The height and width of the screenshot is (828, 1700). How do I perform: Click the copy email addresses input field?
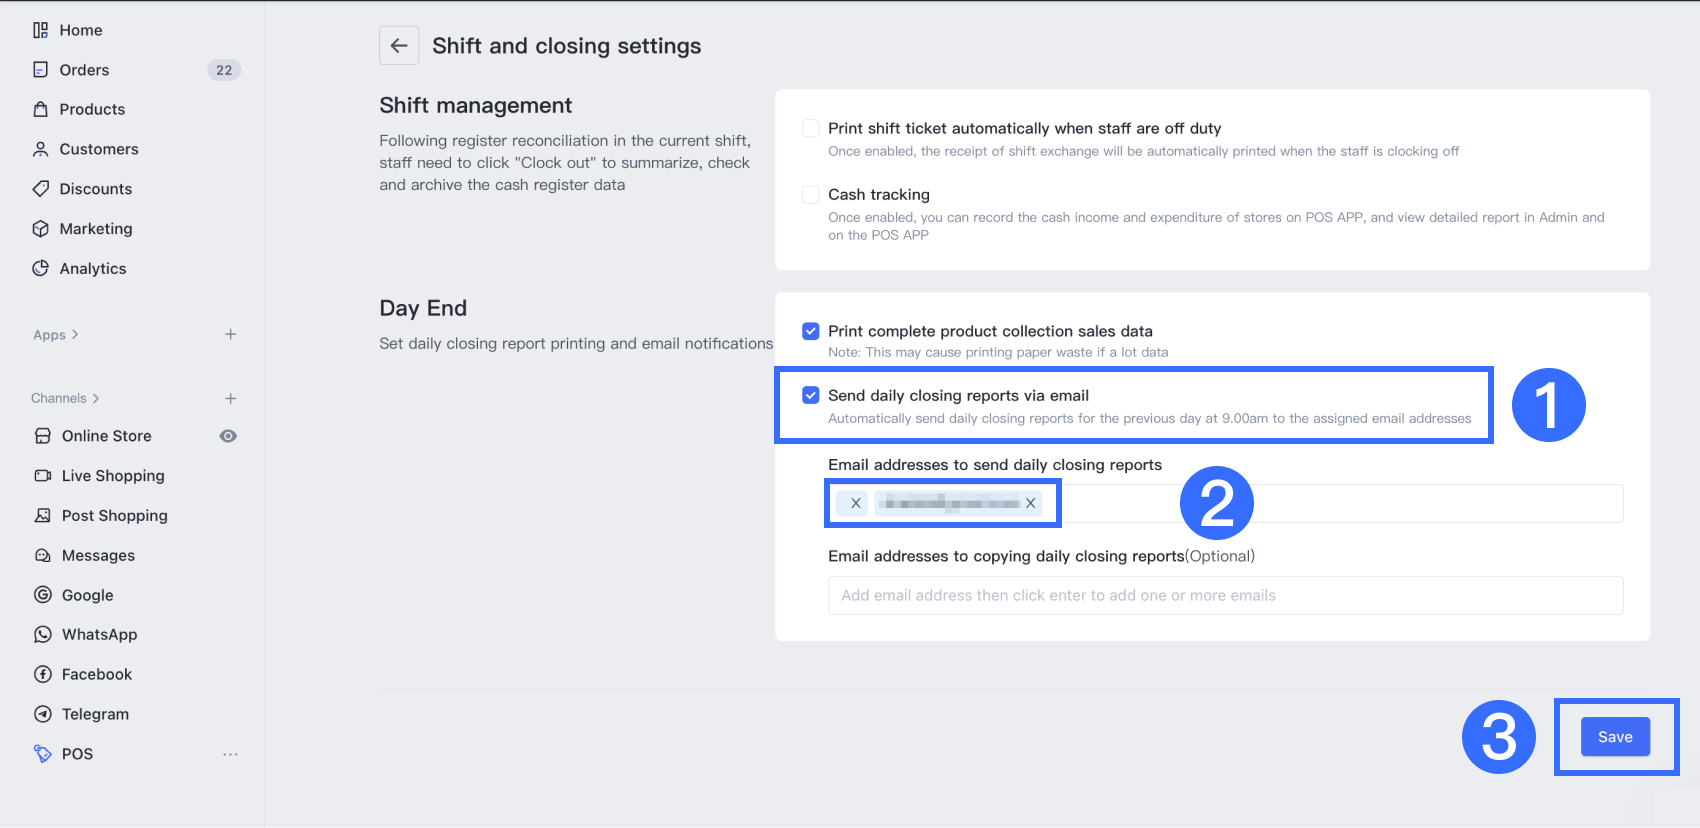pyautogui.click(x=1225, y=595)
